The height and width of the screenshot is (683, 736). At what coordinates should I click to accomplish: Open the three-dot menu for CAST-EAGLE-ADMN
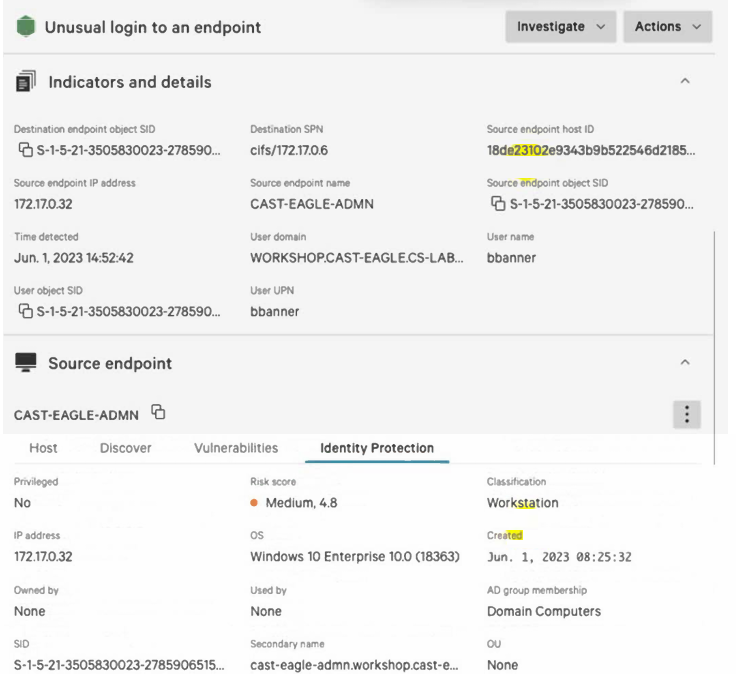tap(687, 414)
